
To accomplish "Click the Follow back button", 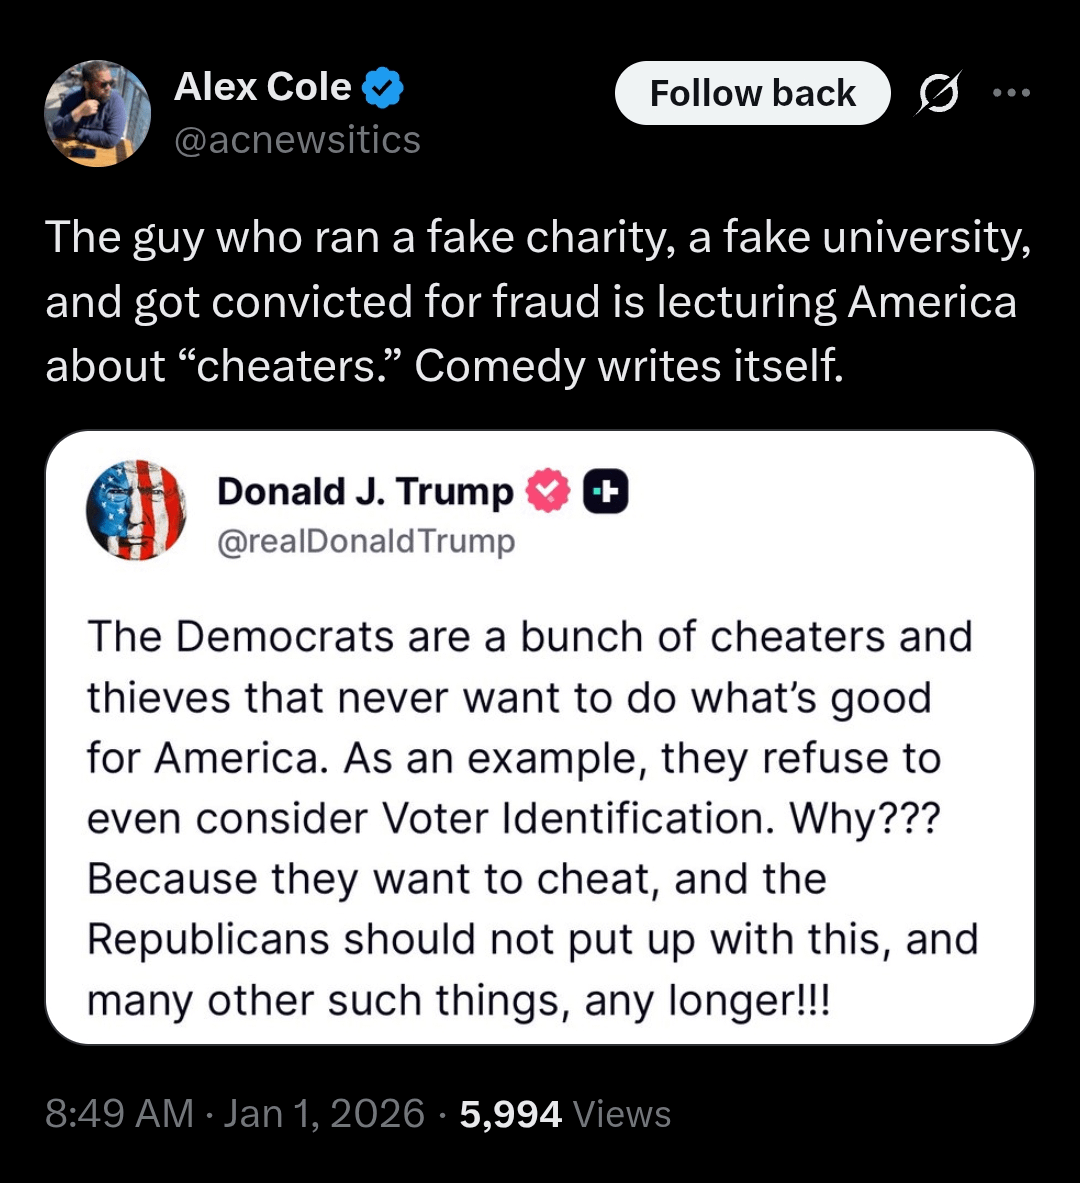I will coord(752,93).
